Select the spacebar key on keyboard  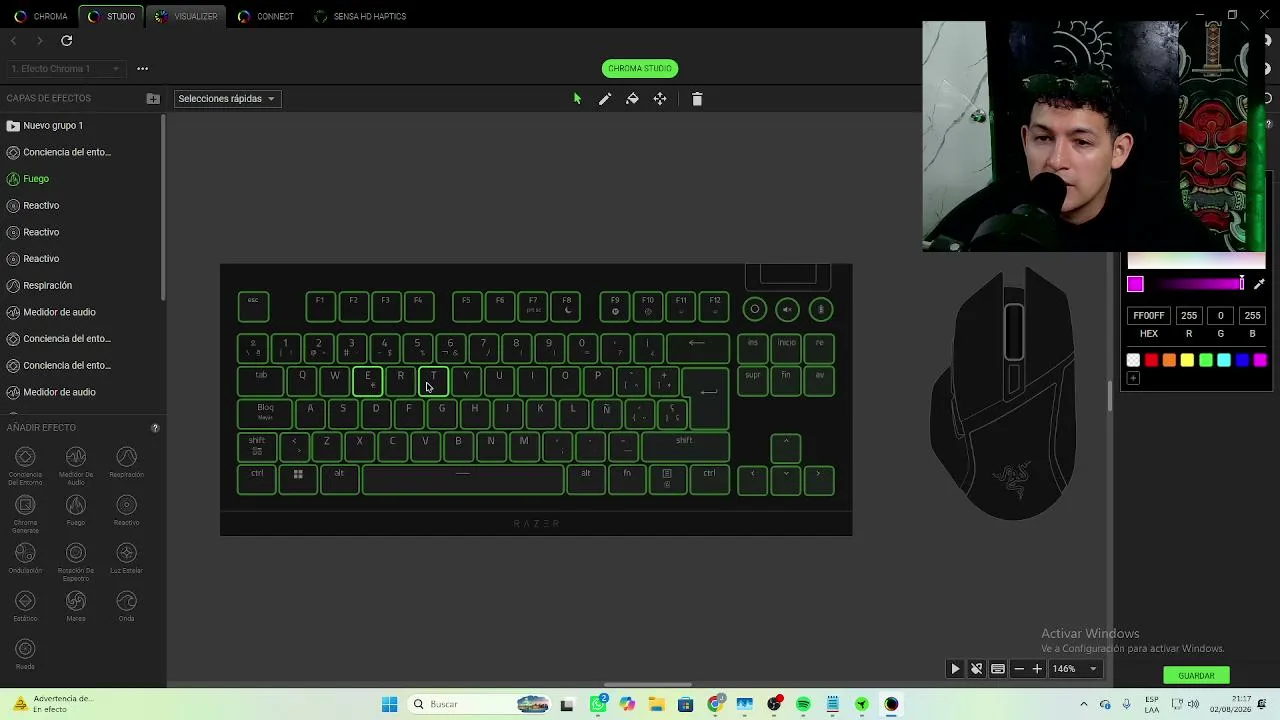[x=463, y=479]
